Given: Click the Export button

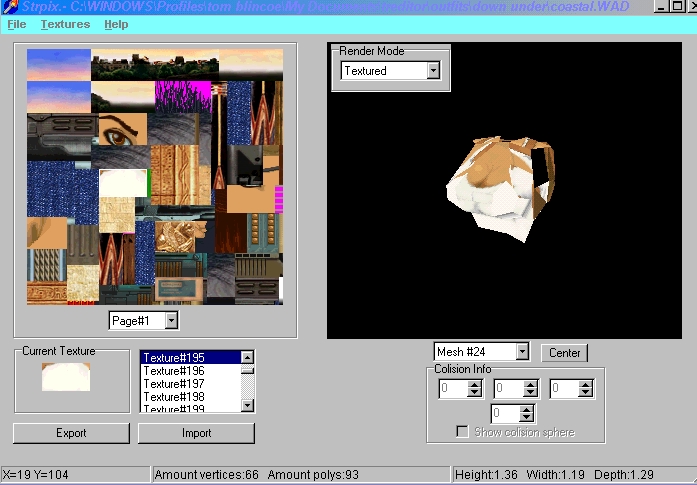Looking at the screenshot, I should pos(71,433).
